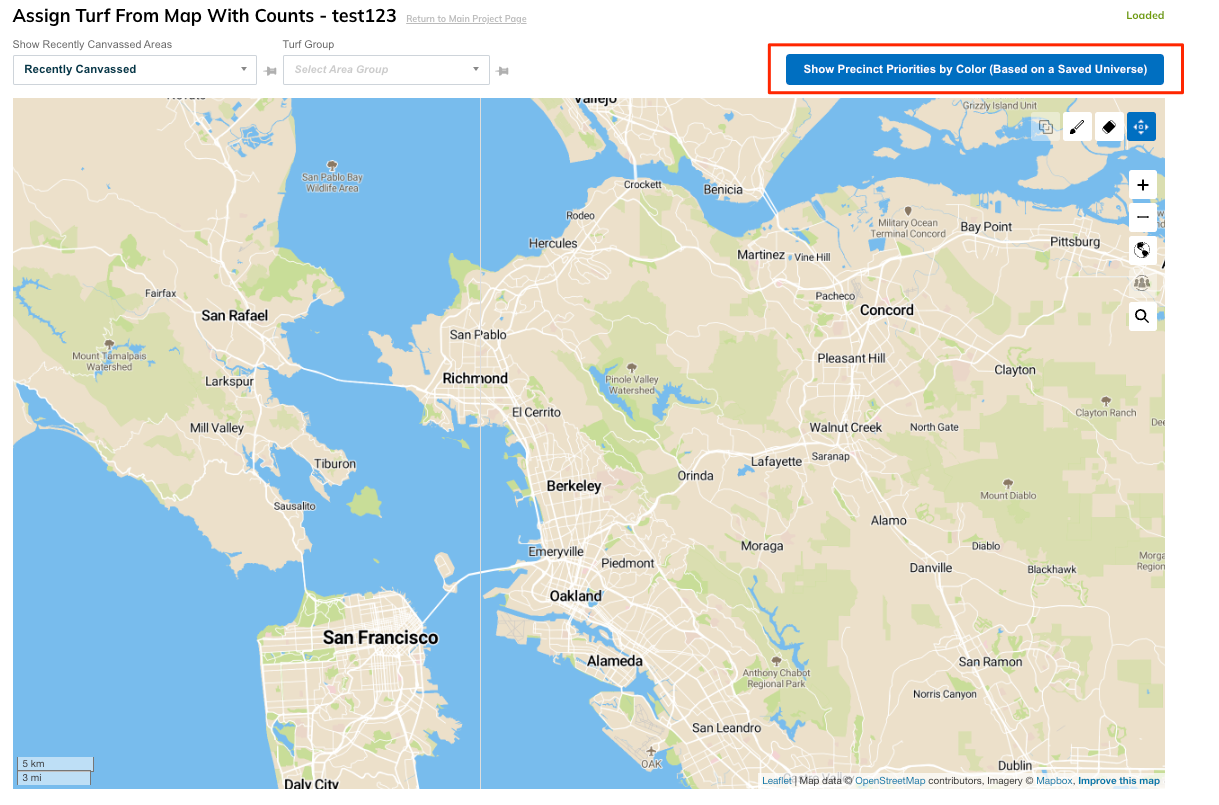This screenshot has height=805, width=1219.
Task: Click the Pleasant Hill label
Action: (x=851, y=358)
